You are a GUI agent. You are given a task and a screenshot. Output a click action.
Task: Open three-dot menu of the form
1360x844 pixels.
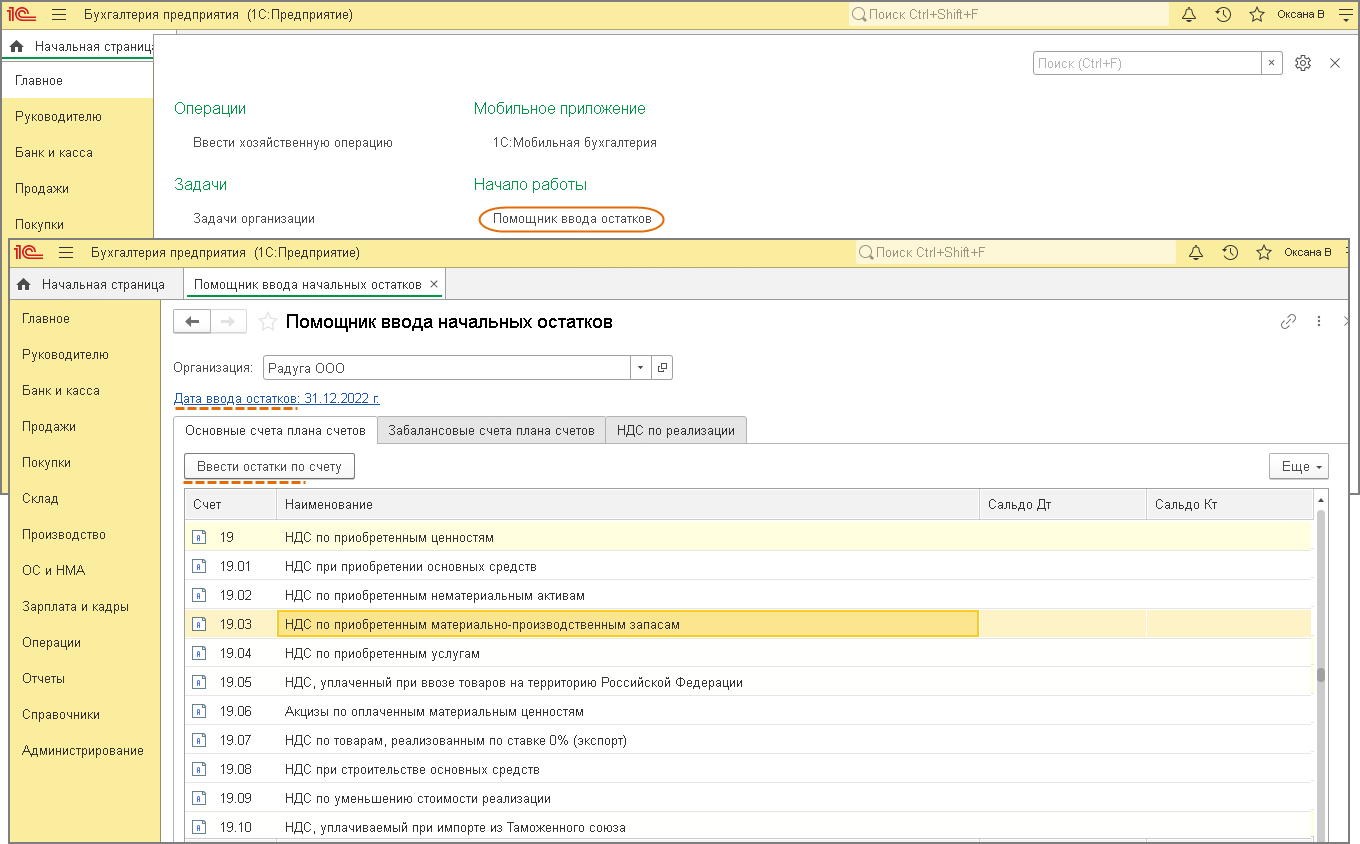click(1319, 322)
